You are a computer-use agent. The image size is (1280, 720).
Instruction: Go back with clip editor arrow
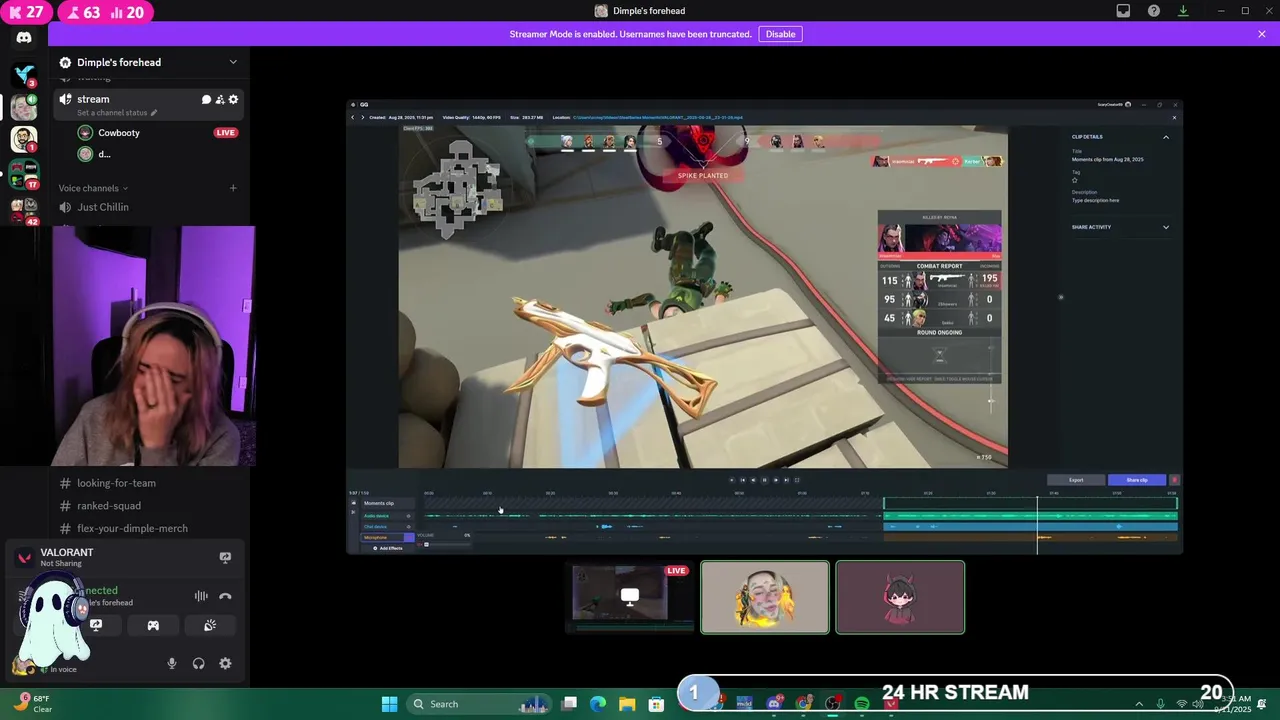[x=352, y=118]
